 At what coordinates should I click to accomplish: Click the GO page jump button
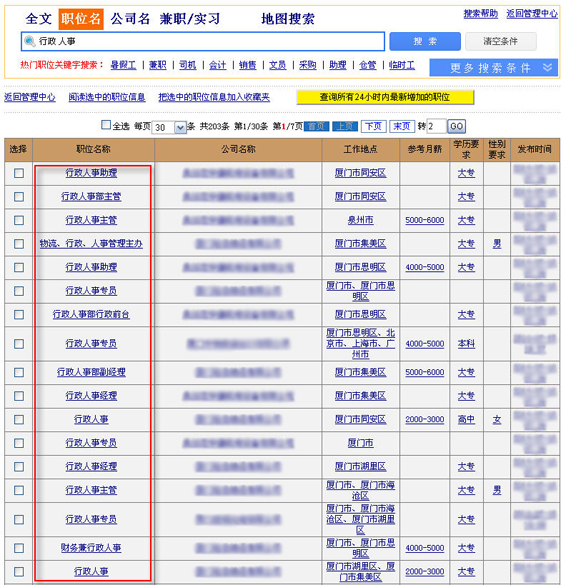click(456, 126)
